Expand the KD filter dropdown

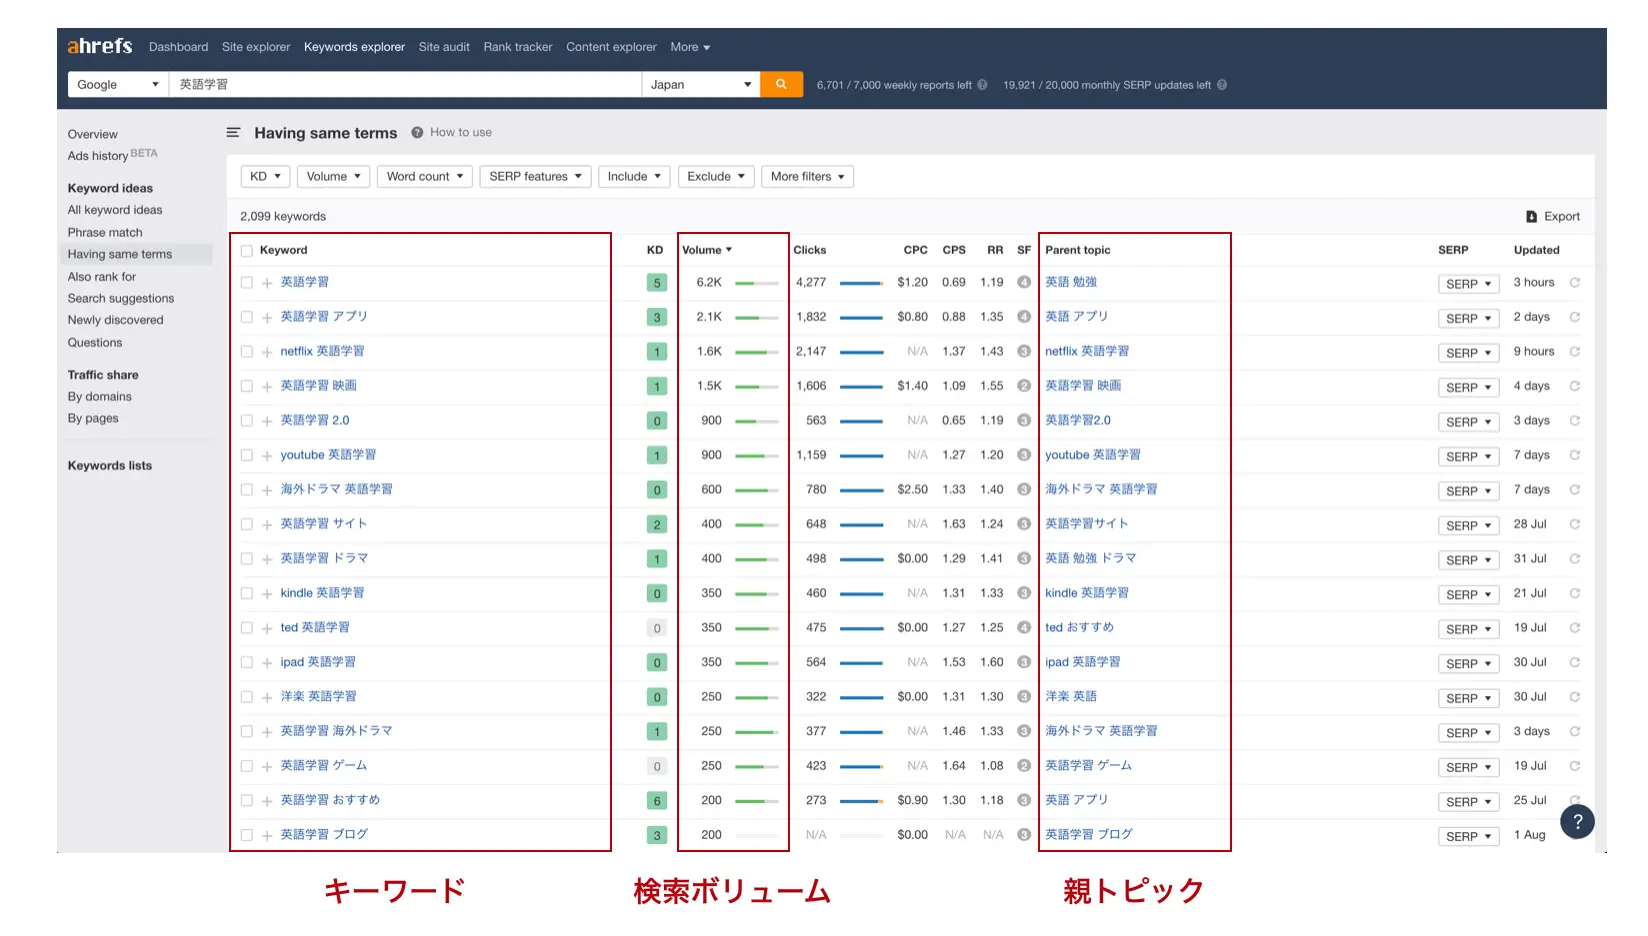pos(264,176)
